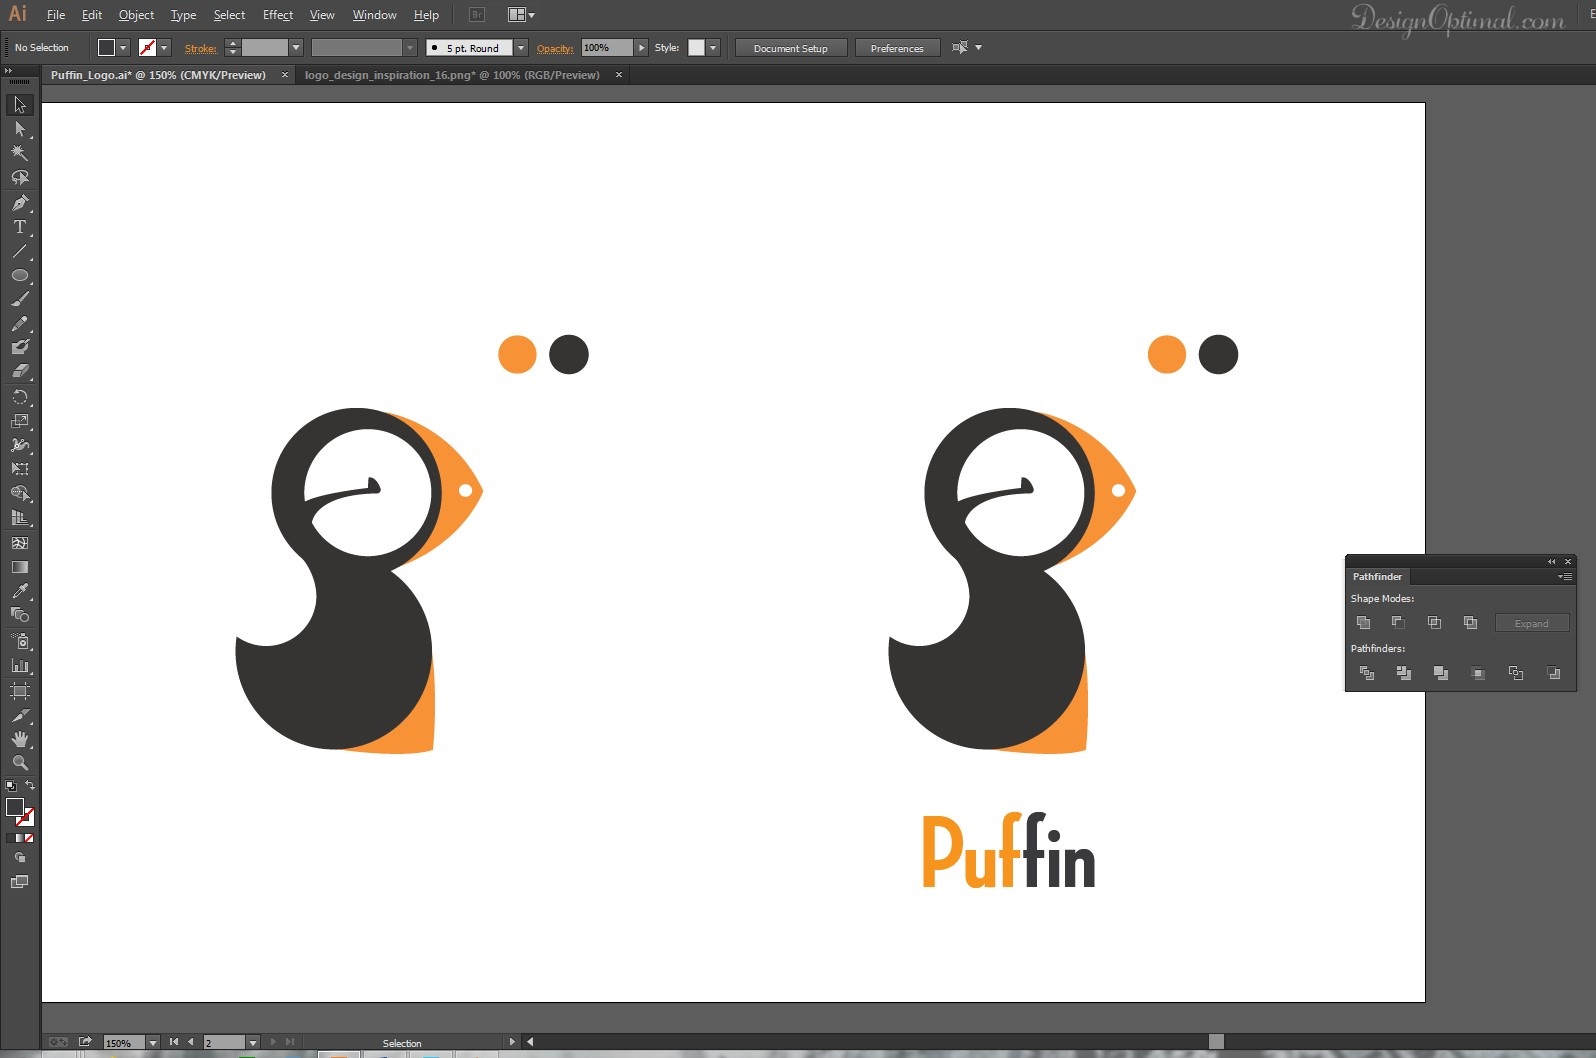Open the Object menu
This screenshot has height=1058, width=1596.
[x=136, y=15]
